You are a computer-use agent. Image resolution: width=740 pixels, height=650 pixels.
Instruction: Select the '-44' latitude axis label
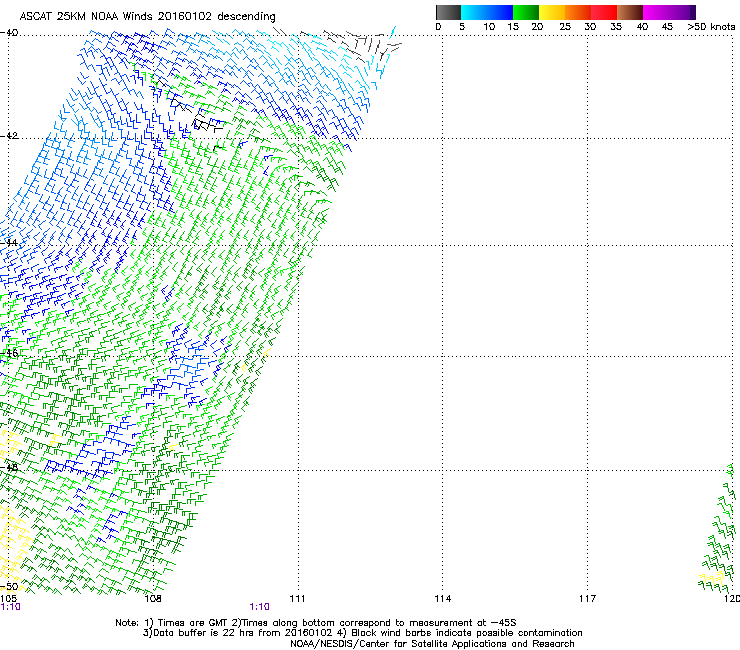pyautogui.click(x=9, y=243)
